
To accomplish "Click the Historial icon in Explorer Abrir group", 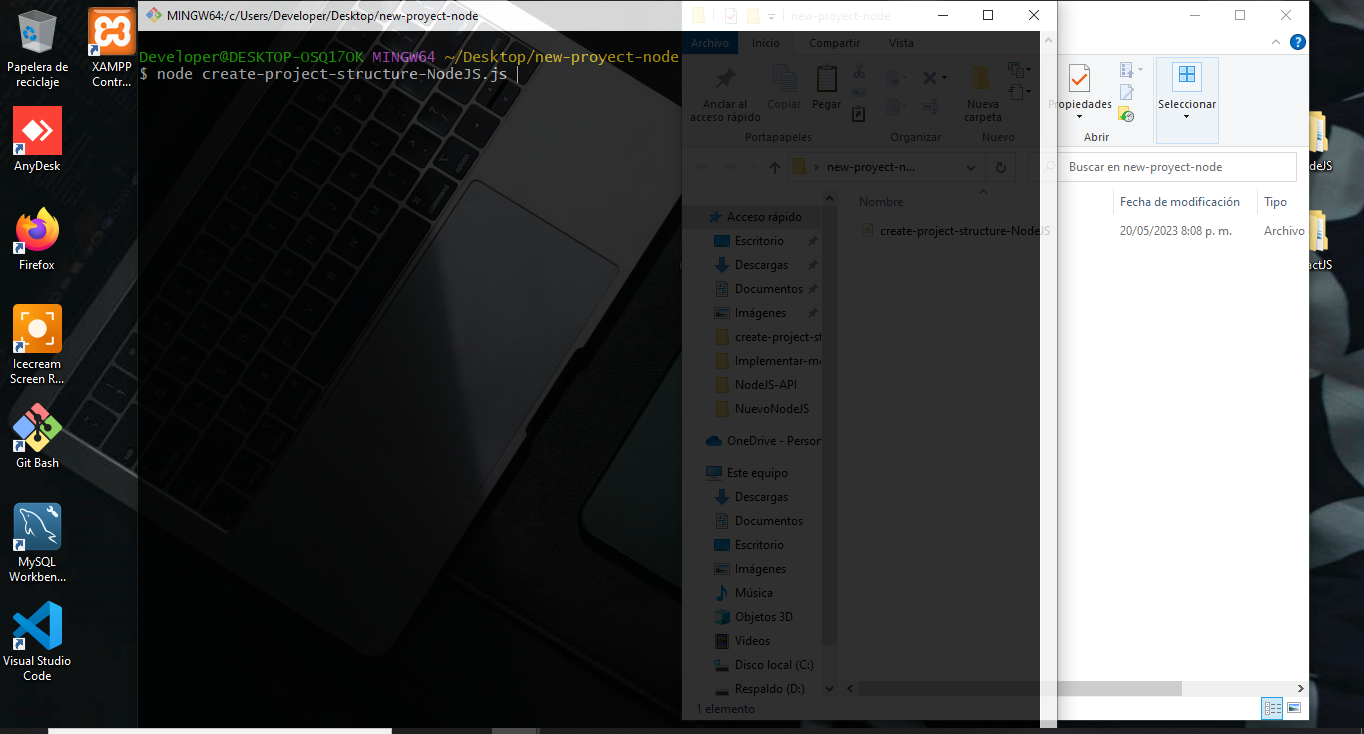I will click(1126, 115).
